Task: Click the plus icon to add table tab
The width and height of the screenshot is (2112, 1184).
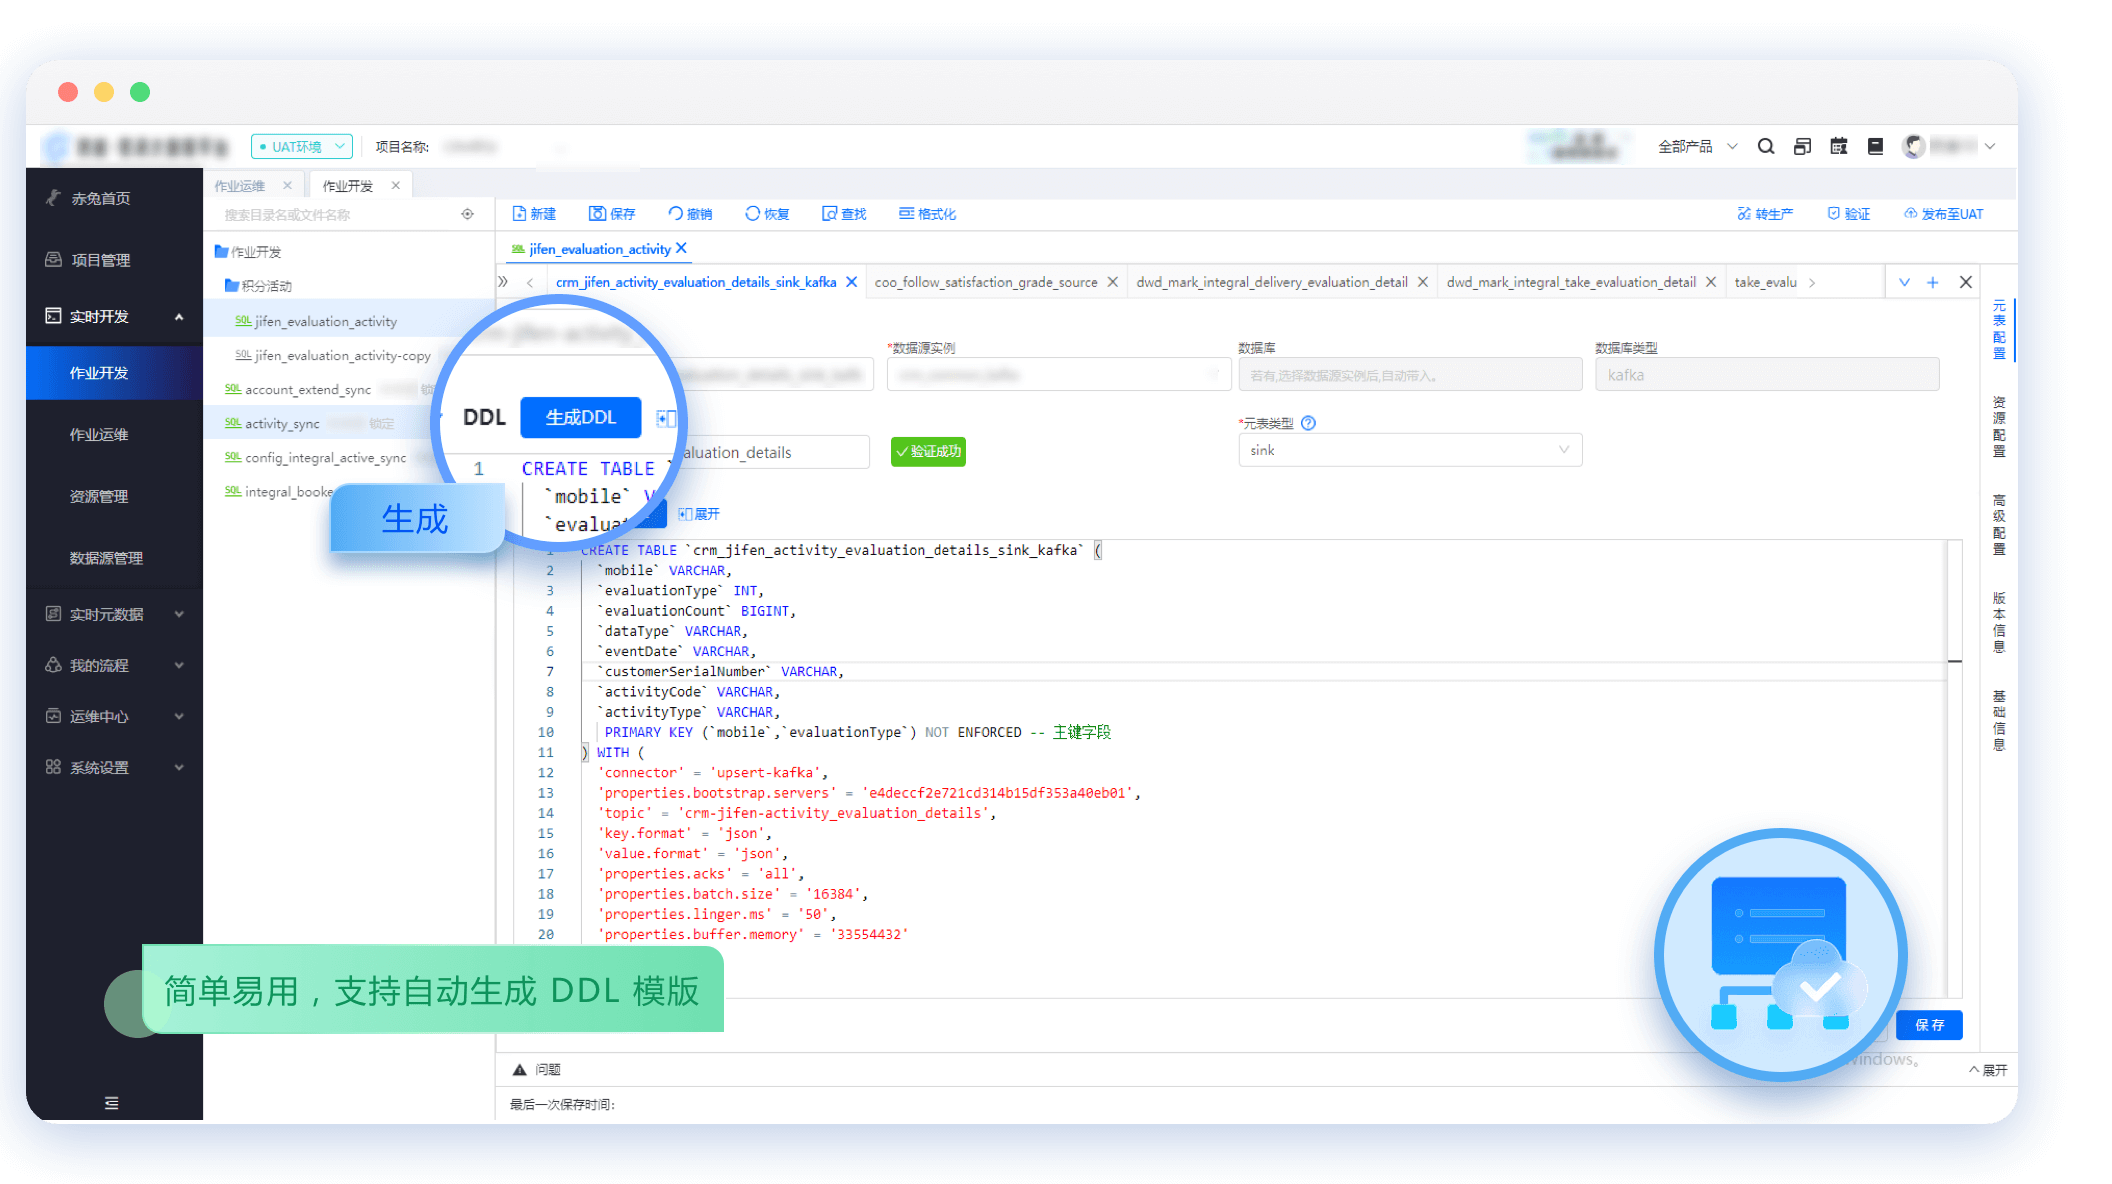Action: pos(1933,282)
